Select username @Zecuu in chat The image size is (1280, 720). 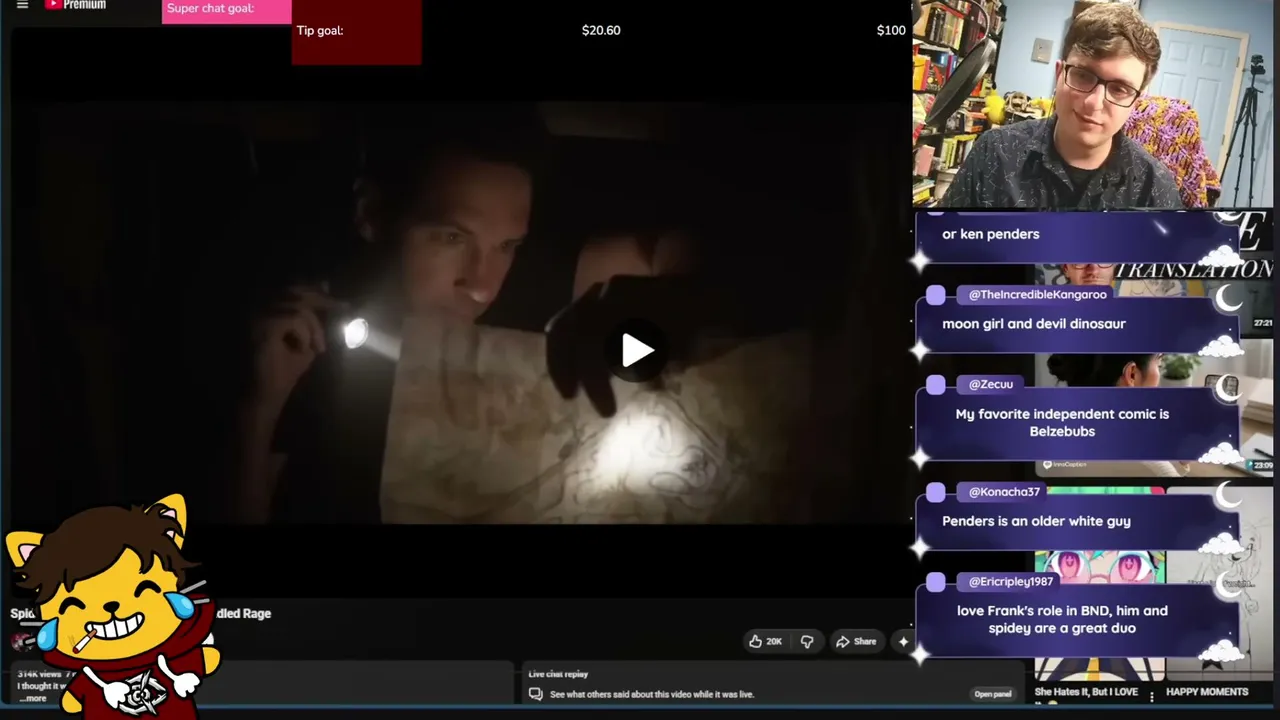(x=990, y=384)
